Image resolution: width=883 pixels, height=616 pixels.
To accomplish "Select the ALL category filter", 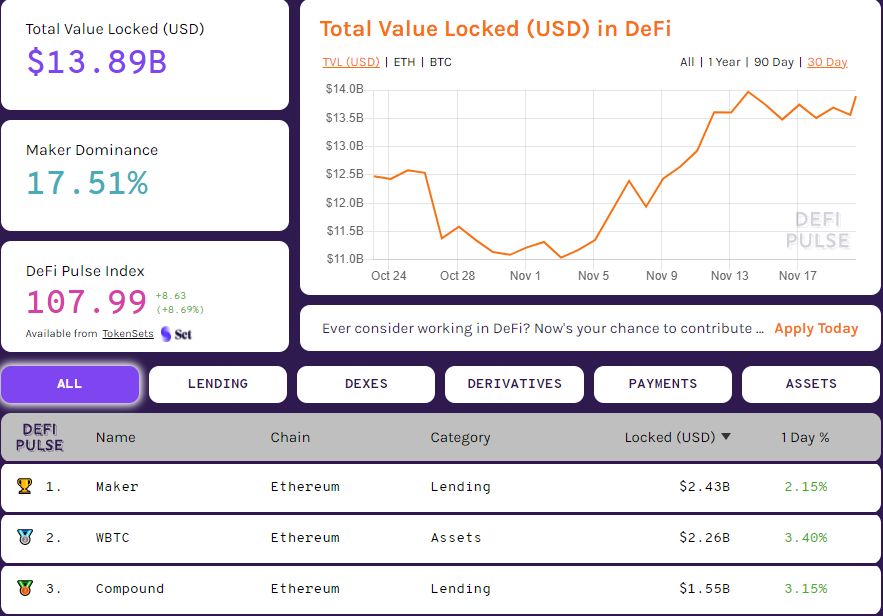I will tap(70, 384).
